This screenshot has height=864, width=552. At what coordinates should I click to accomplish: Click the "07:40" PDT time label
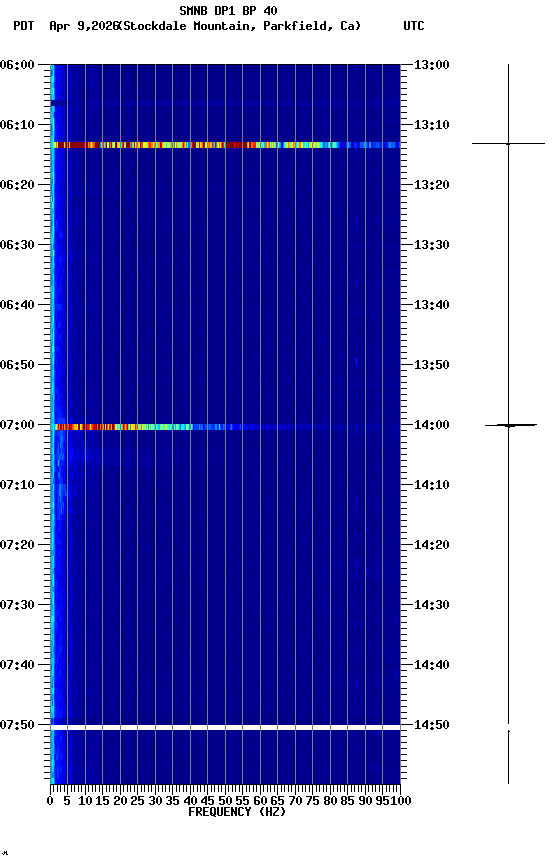pos(17,665)
